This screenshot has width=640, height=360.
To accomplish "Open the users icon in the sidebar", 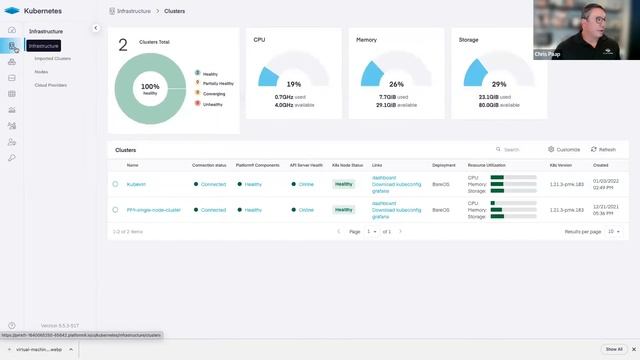I will tap(12, 142).
